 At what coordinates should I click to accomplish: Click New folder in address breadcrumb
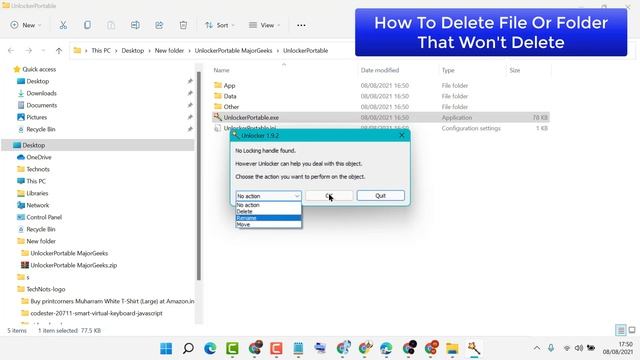(x=169, y=51)
